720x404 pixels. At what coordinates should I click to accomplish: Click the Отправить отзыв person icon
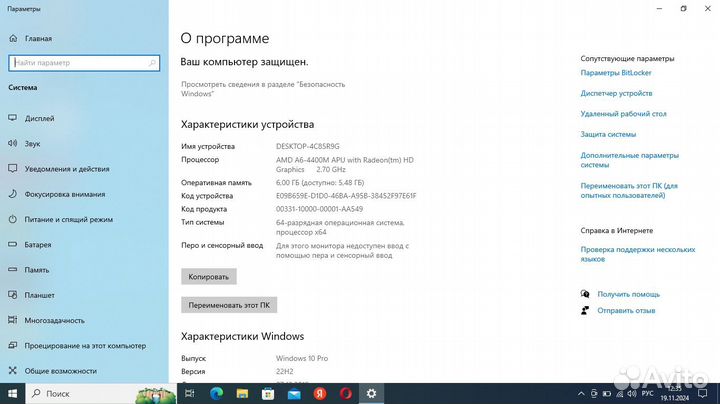[585, 311]
